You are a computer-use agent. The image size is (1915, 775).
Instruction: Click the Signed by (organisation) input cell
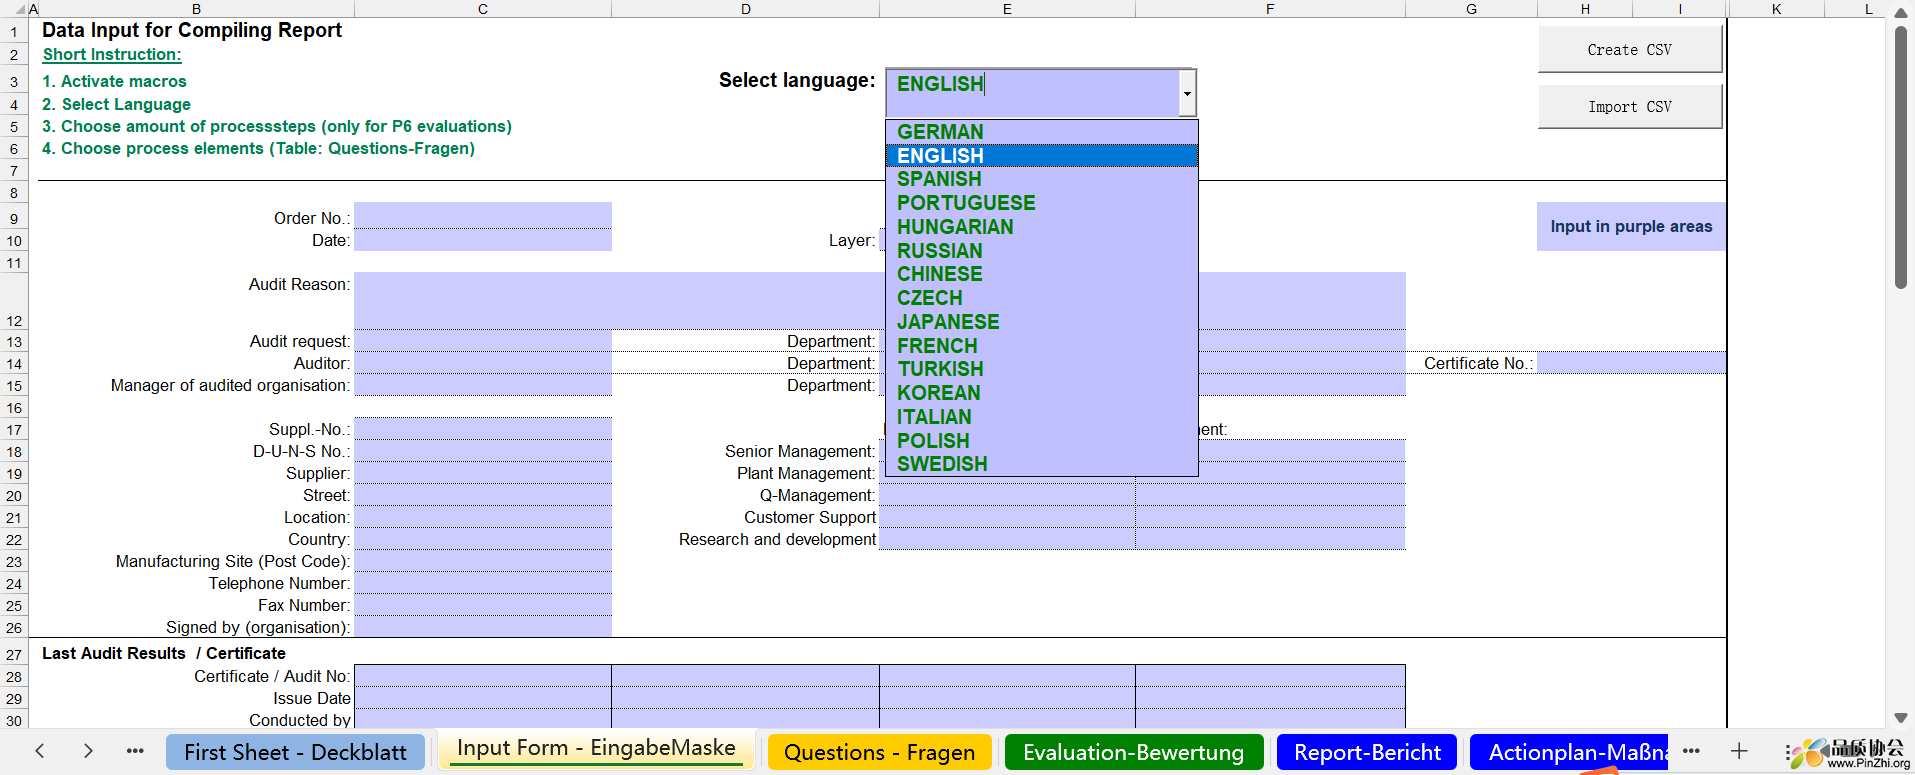(483, 627)
